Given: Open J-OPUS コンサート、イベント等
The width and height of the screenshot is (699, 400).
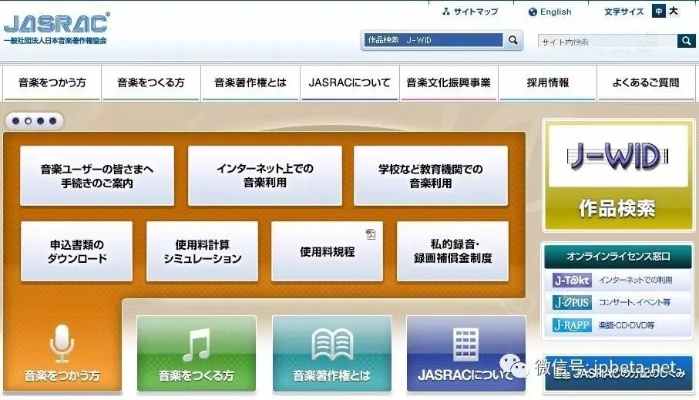Looking at the screenshot, I should (618, 302).
